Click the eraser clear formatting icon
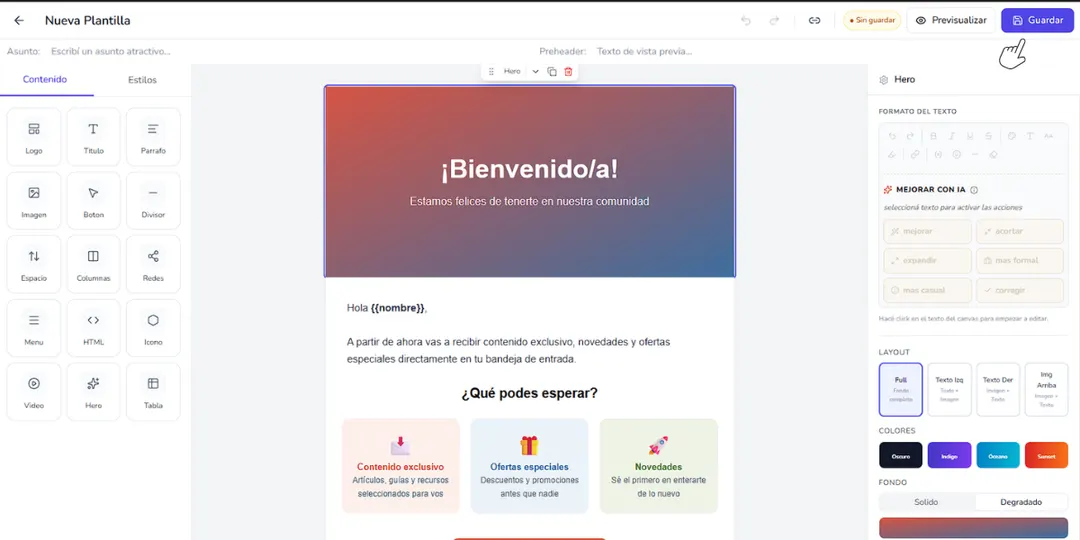 click(993, 155)
